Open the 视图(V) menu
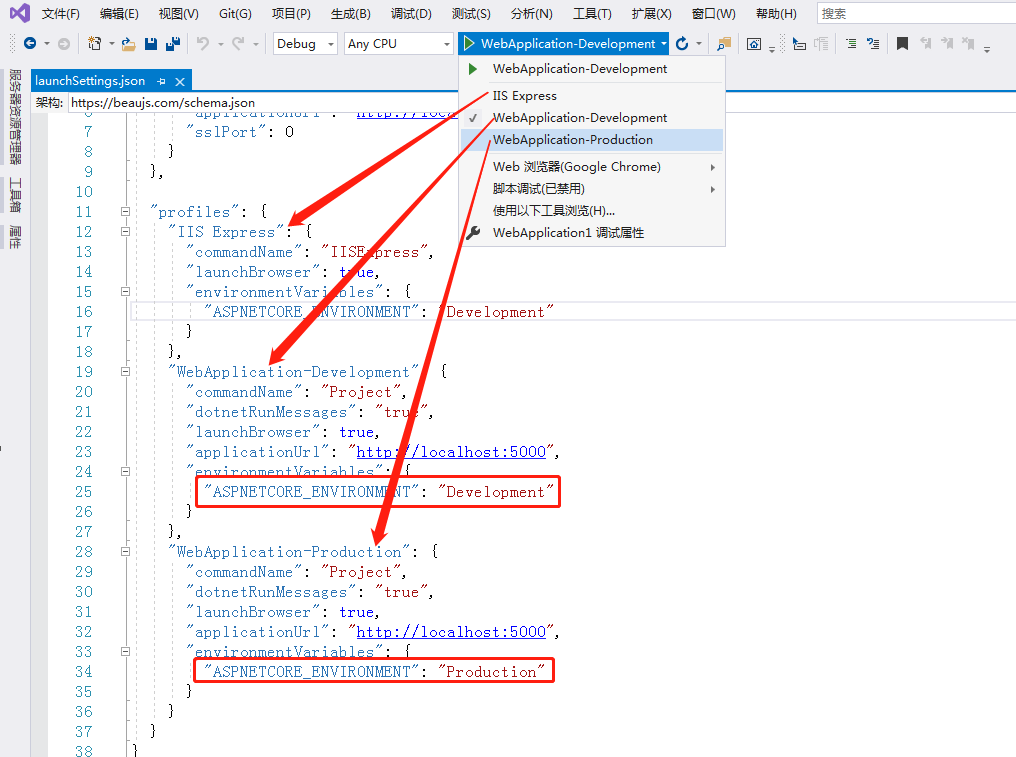 [x=178, y=14]
